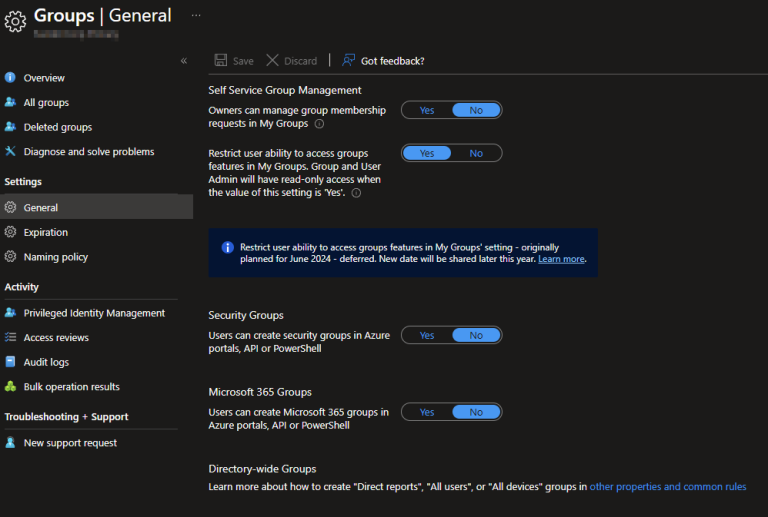Click the Groups gear icon in header
Screen dimensions: 768x517
point(15,22)
